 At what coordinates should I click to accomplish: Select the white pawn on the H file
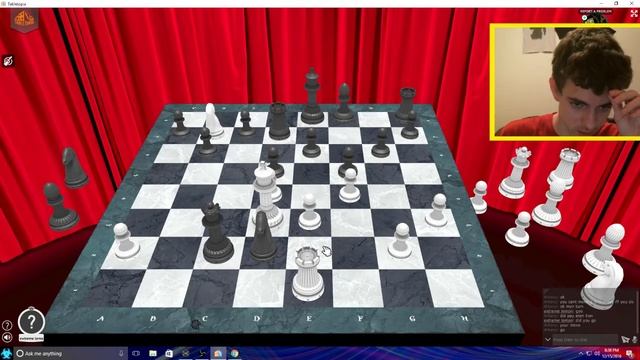(438, 210)
